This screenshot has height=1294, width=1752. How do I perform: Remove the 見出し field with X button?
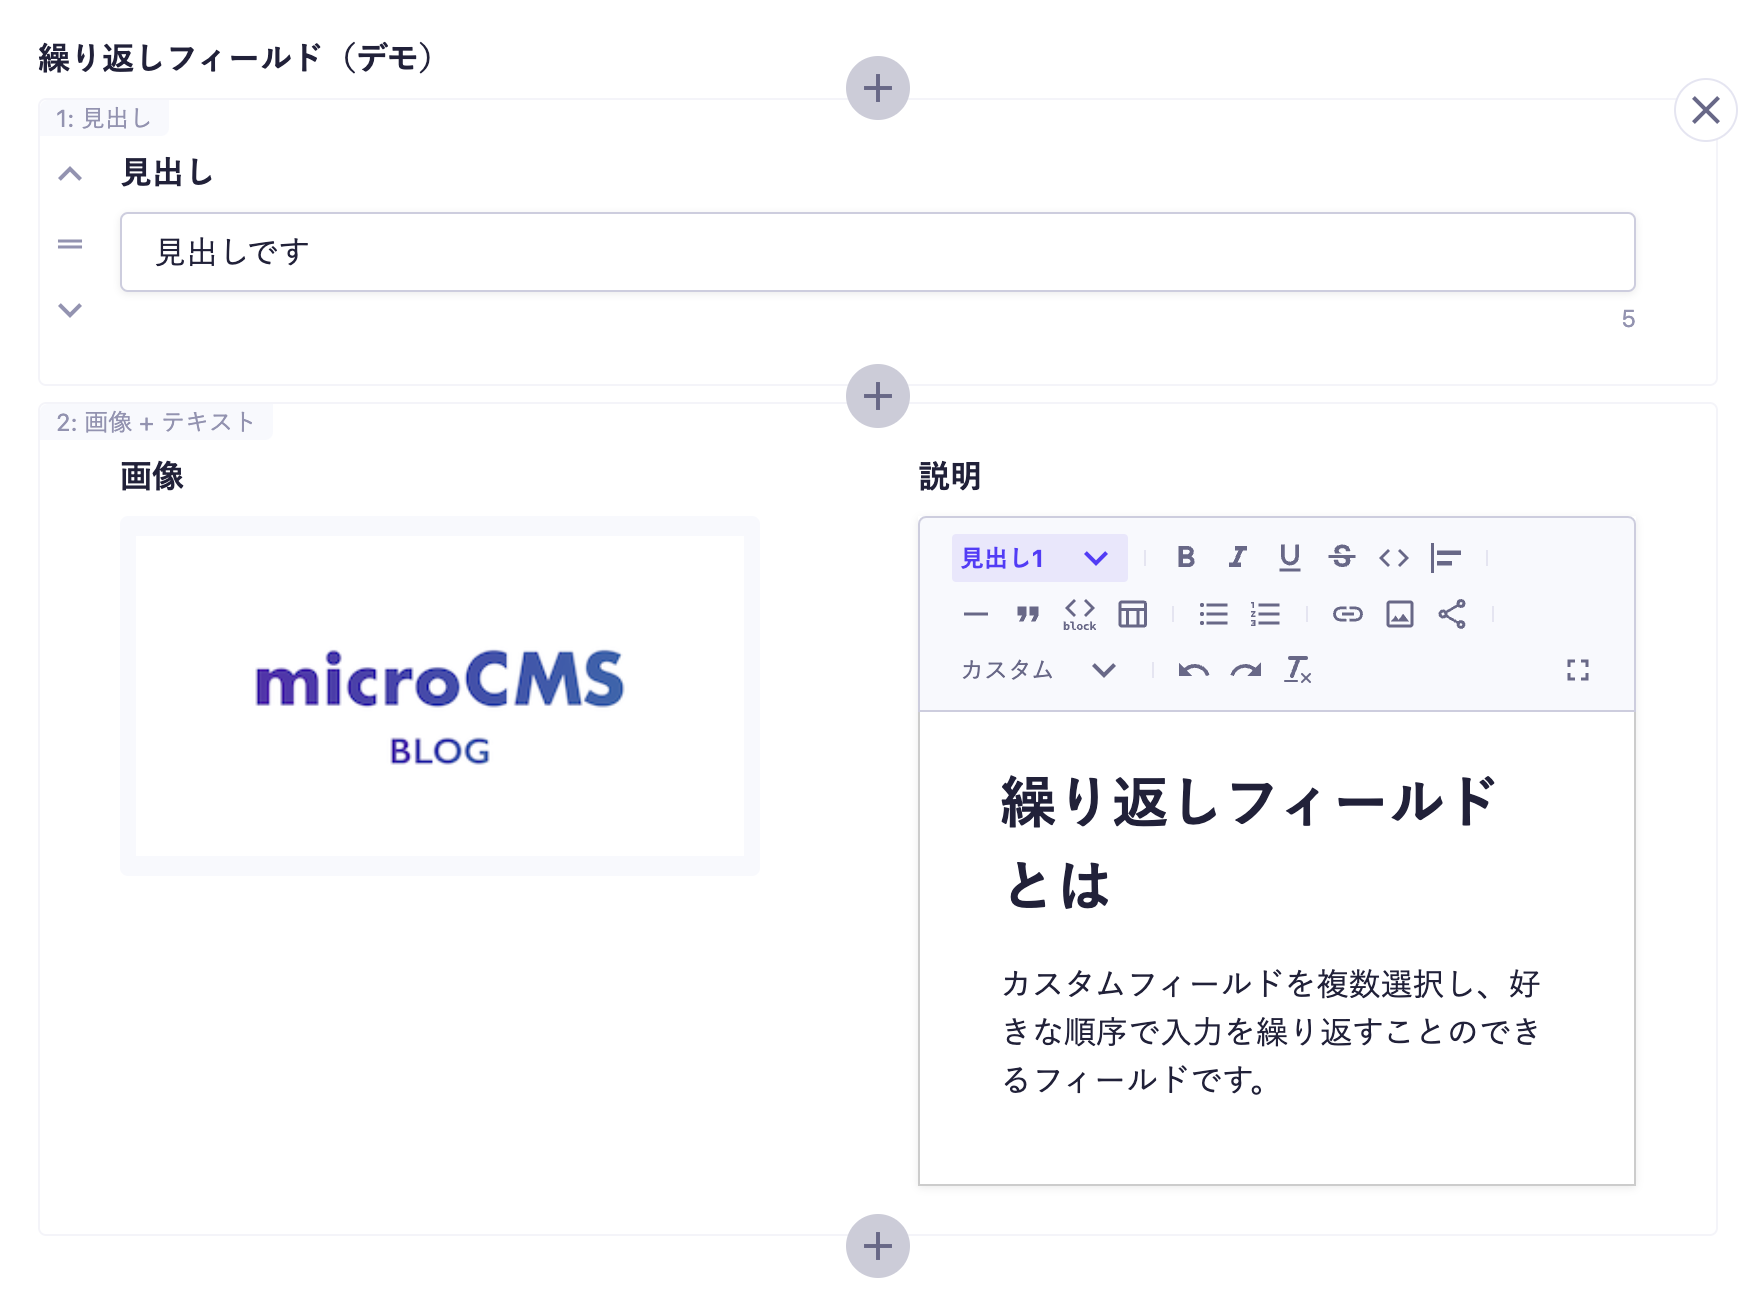coord(1706,110)
